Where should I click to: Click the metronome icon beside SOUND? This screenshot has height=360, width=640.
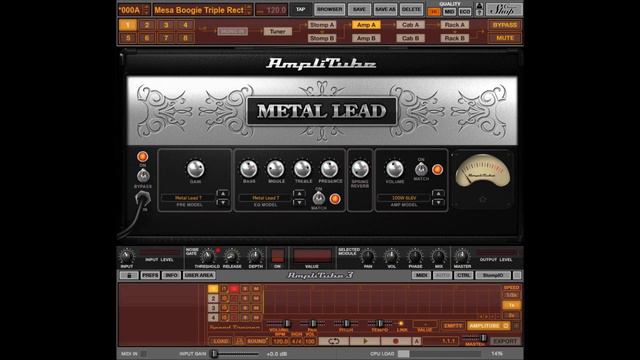[240, 341]
